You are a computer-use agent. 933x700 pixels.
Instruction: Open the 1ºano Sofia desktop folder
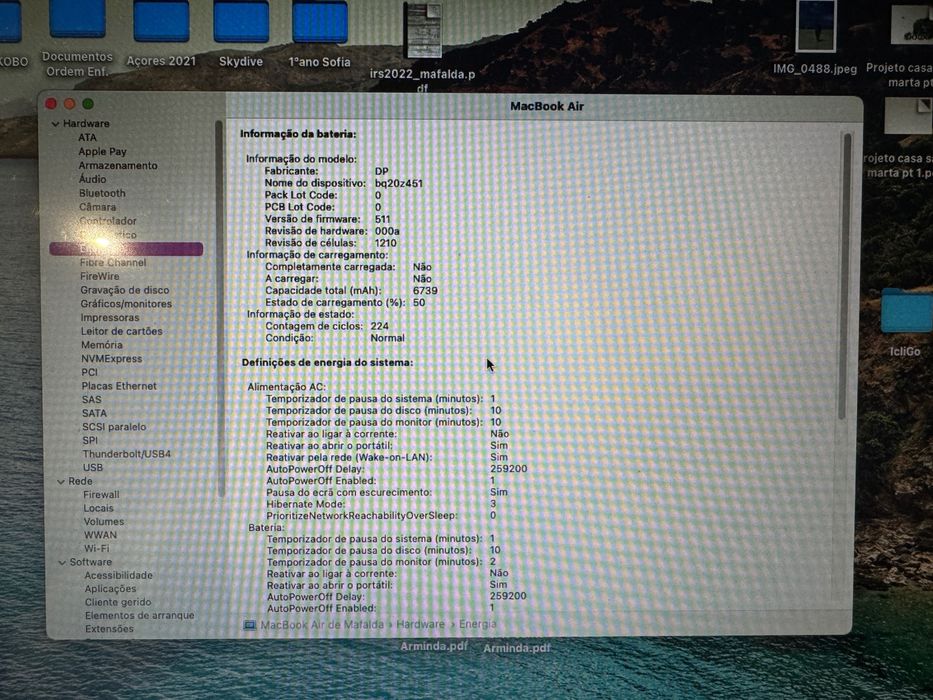(320, 34)
